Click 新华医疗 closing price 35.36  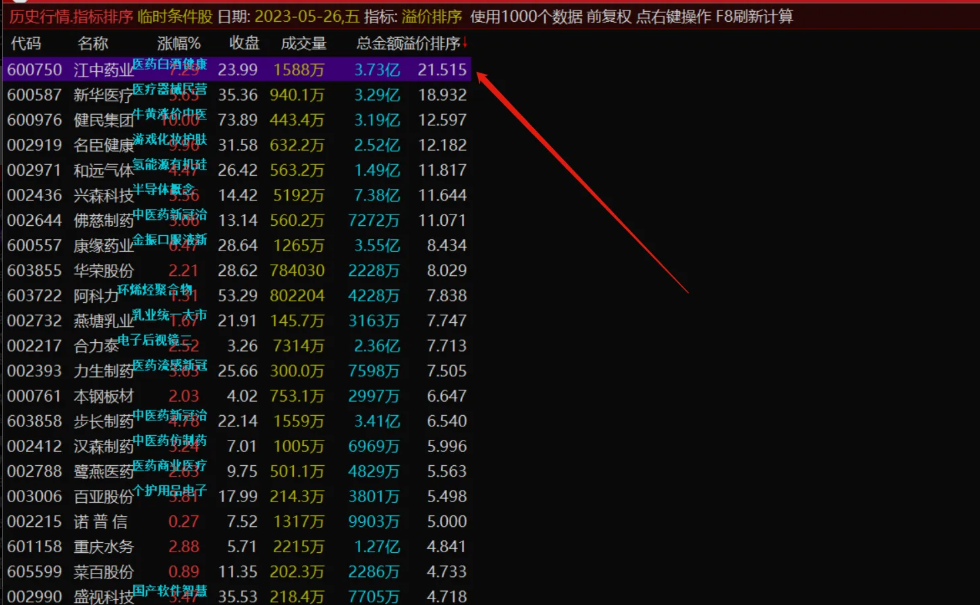[x=238, y=95]
